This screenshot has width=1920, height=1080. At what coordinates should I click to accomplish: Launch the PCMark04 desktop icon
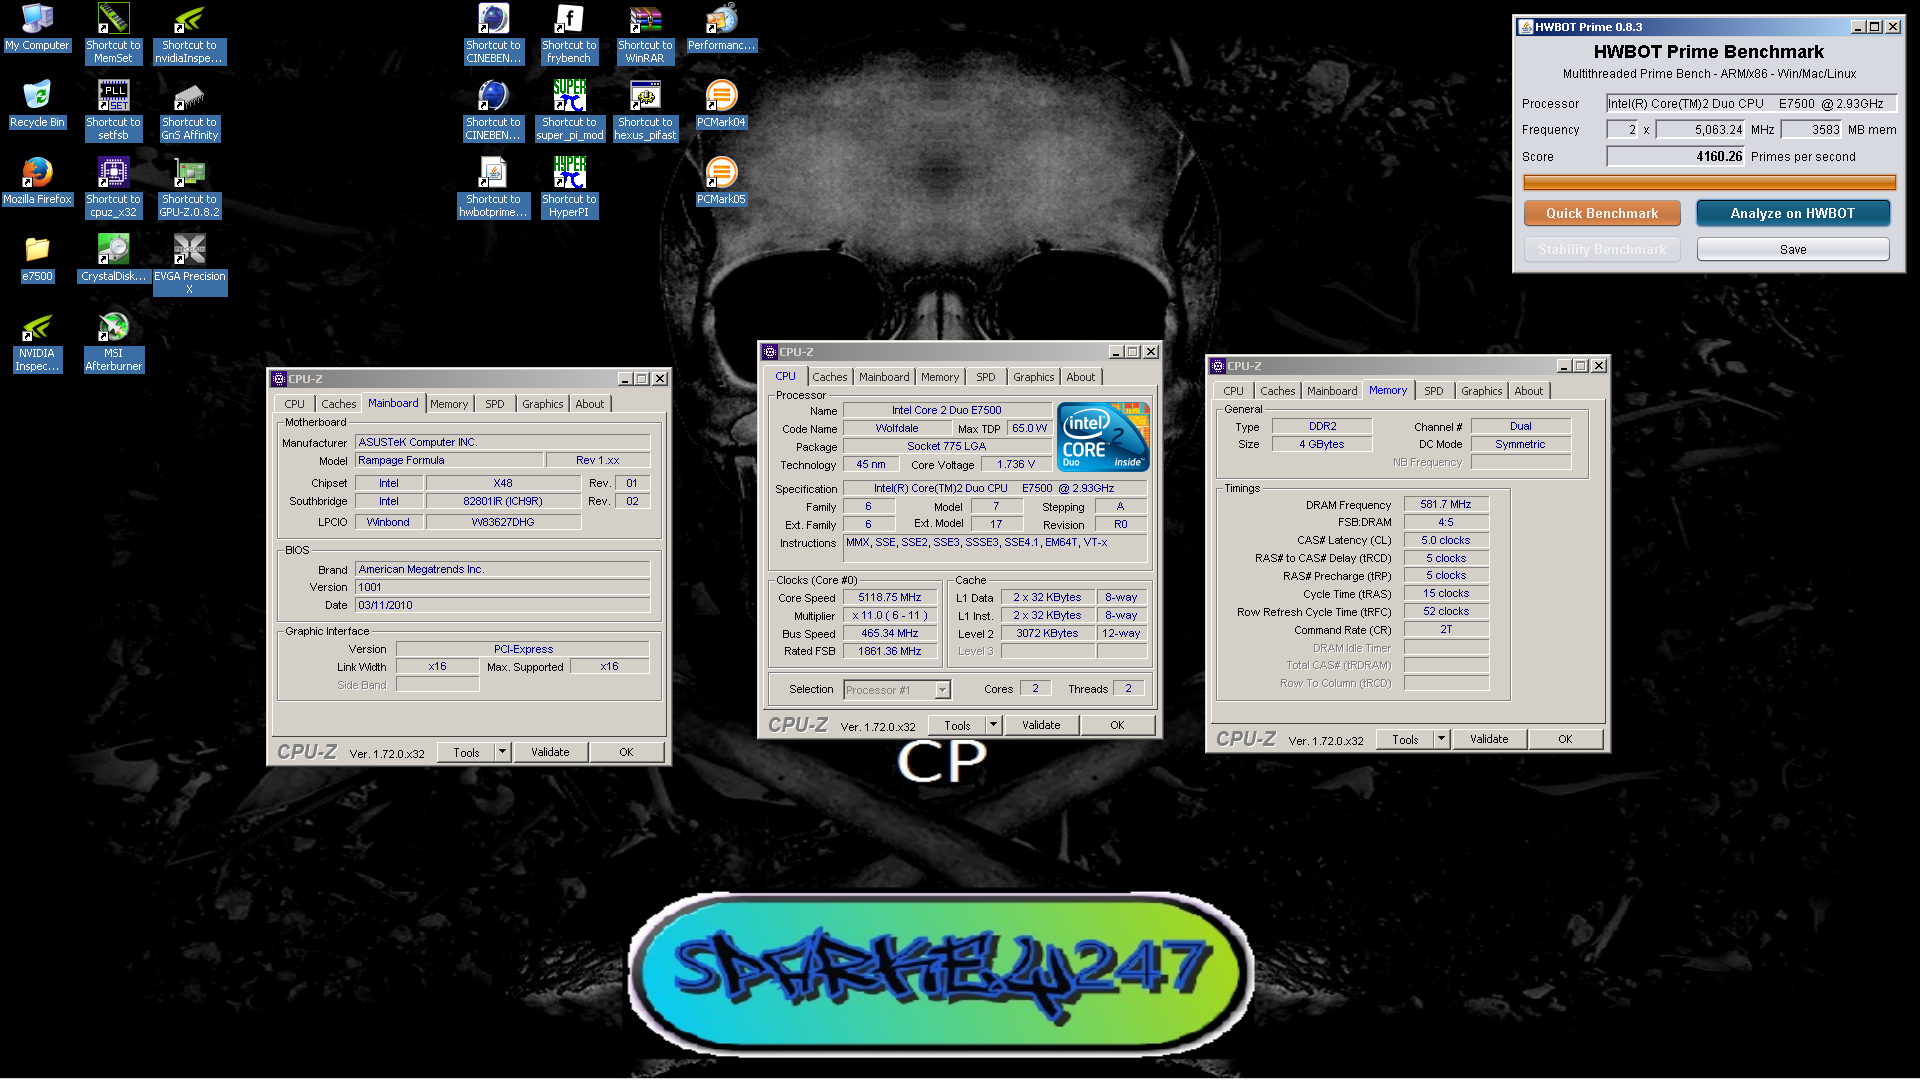click(x=721, y=105)
